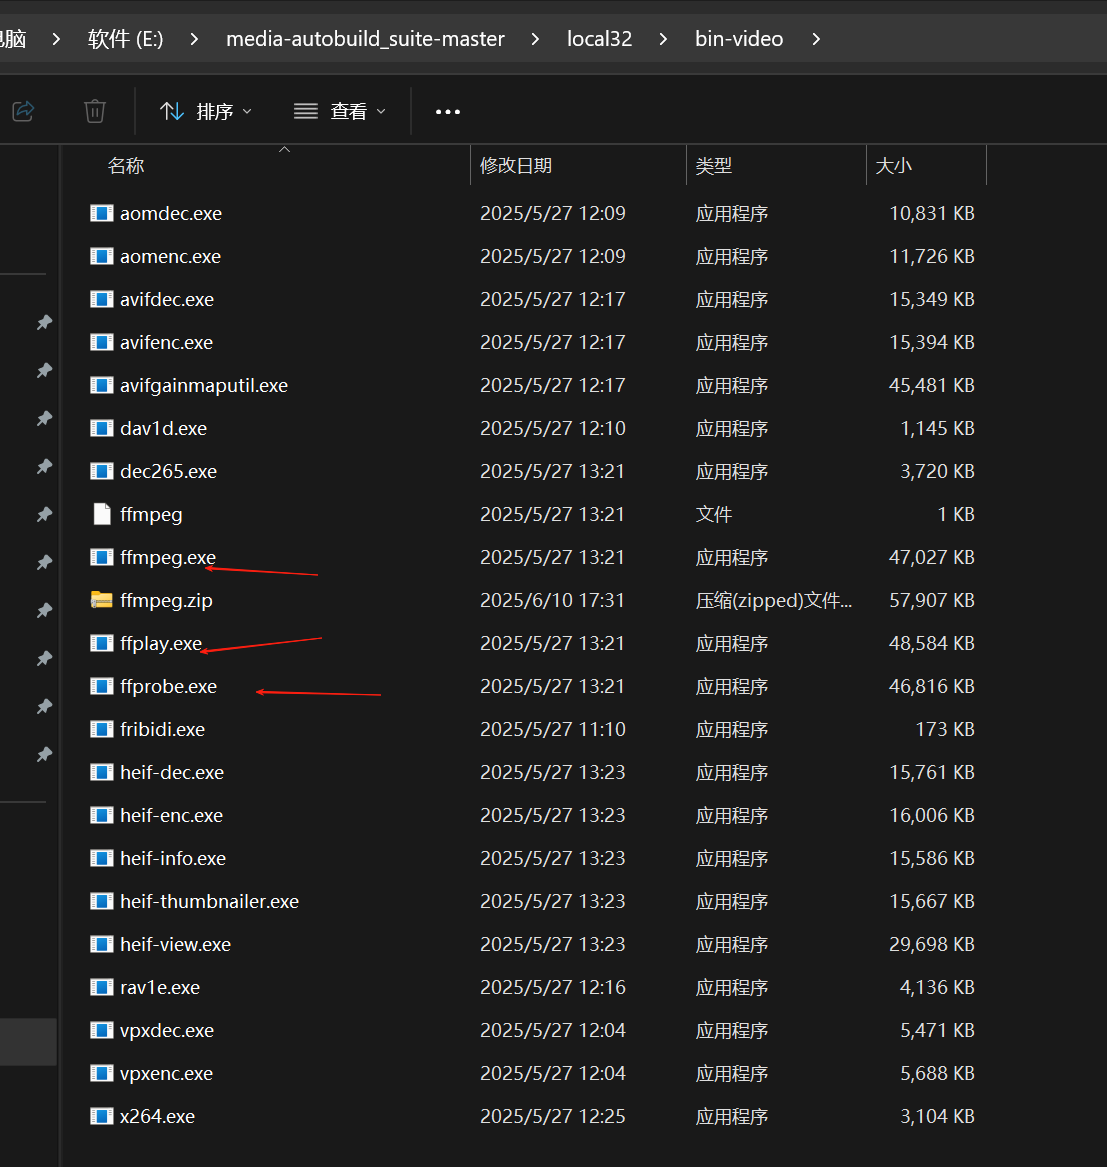Click the dec265.exe file icon
This screenshot has height=1167, width=1107.
coord(101,472)
